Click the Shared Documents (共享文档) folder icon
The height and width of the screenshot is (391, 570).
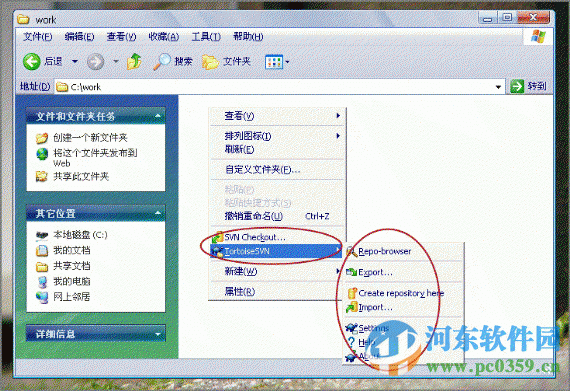[42, 266]
